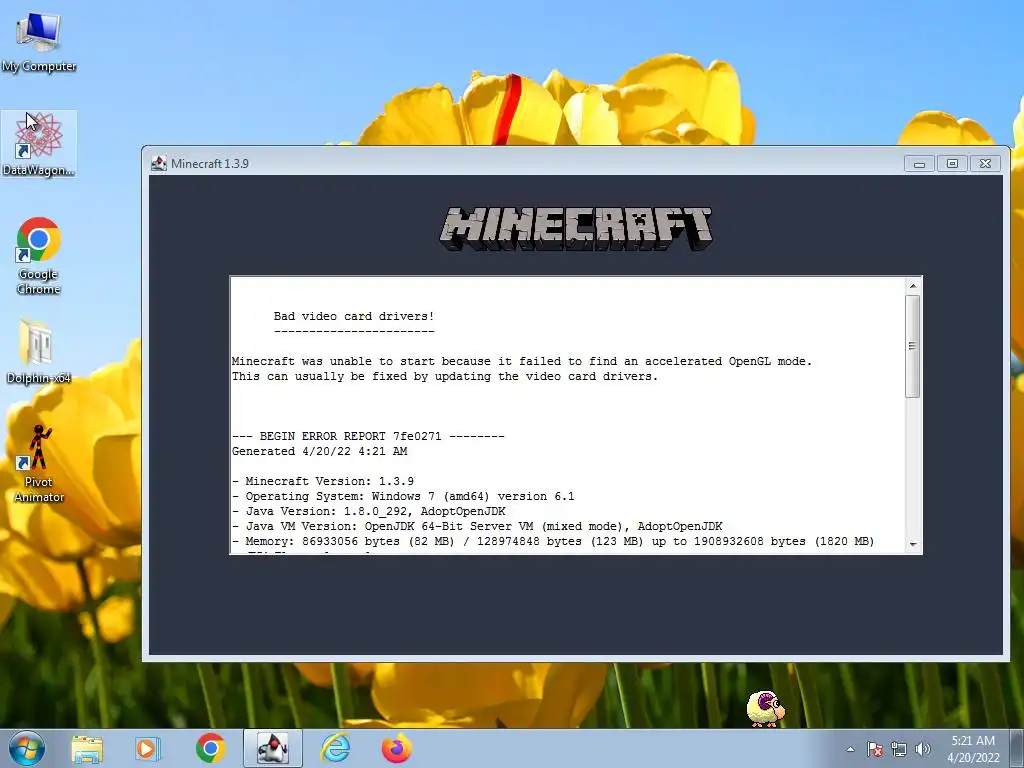Open the Windows Start orb
1024x768 pixels.
27,748
